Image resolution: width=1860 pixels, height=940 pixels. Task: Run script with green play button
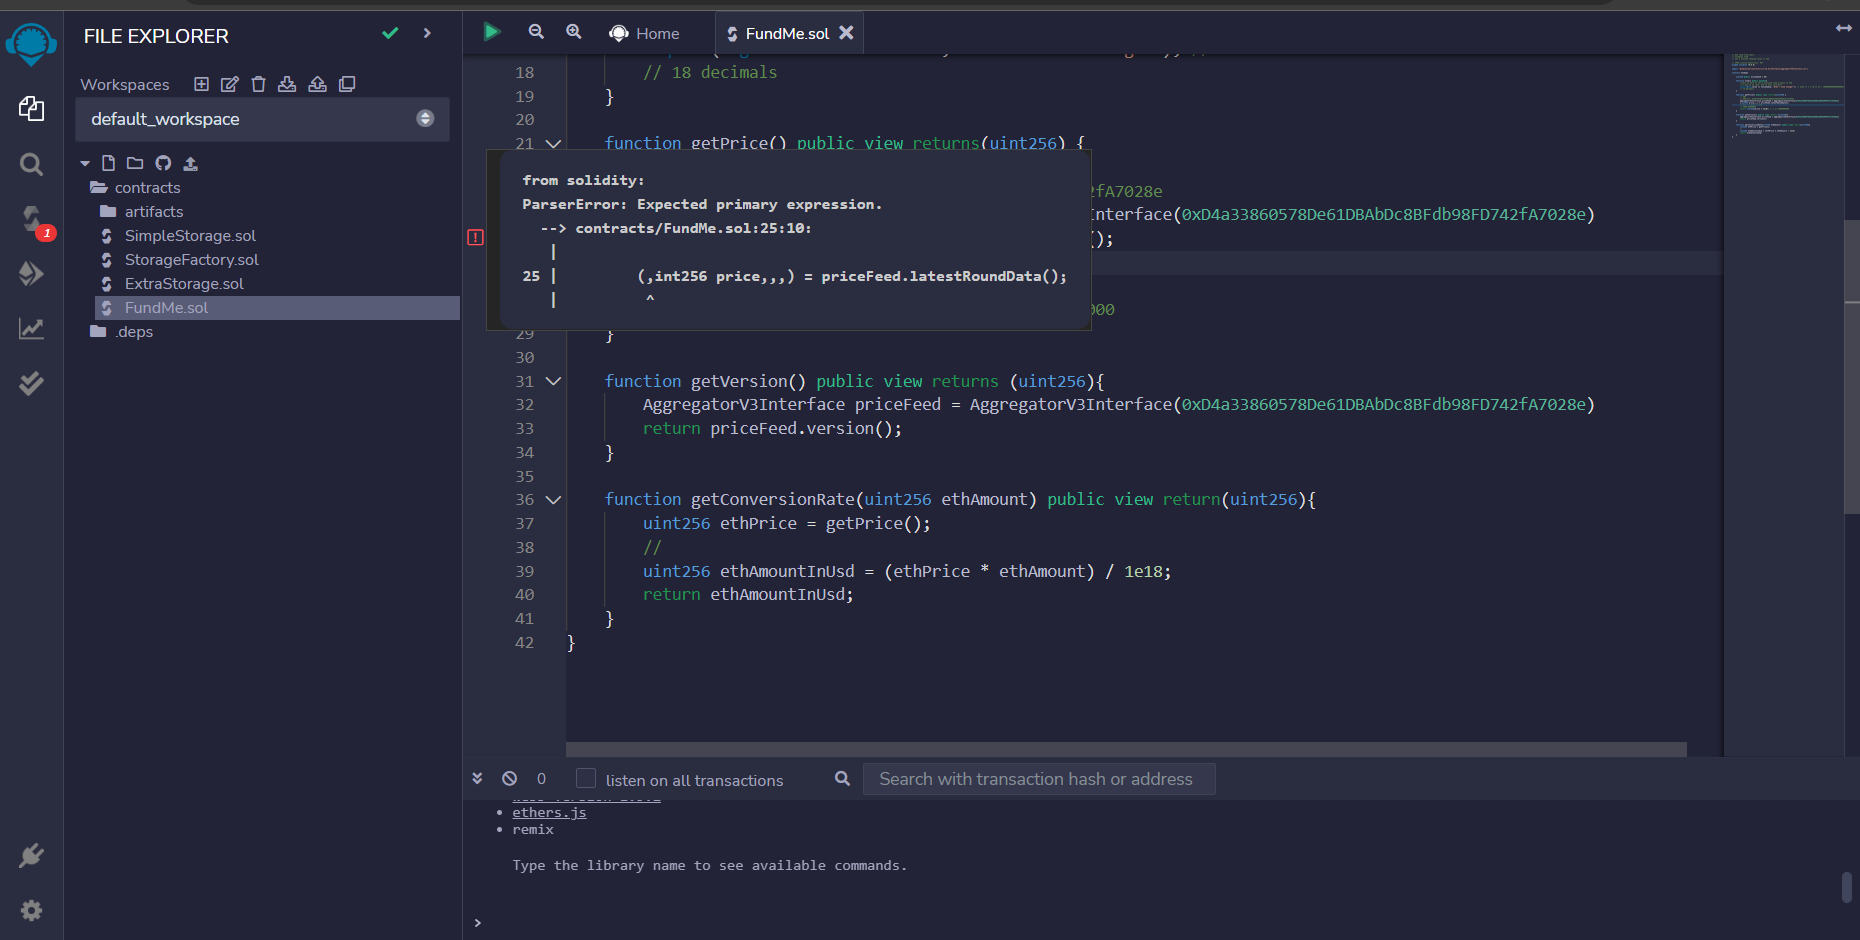click(491, 32)
